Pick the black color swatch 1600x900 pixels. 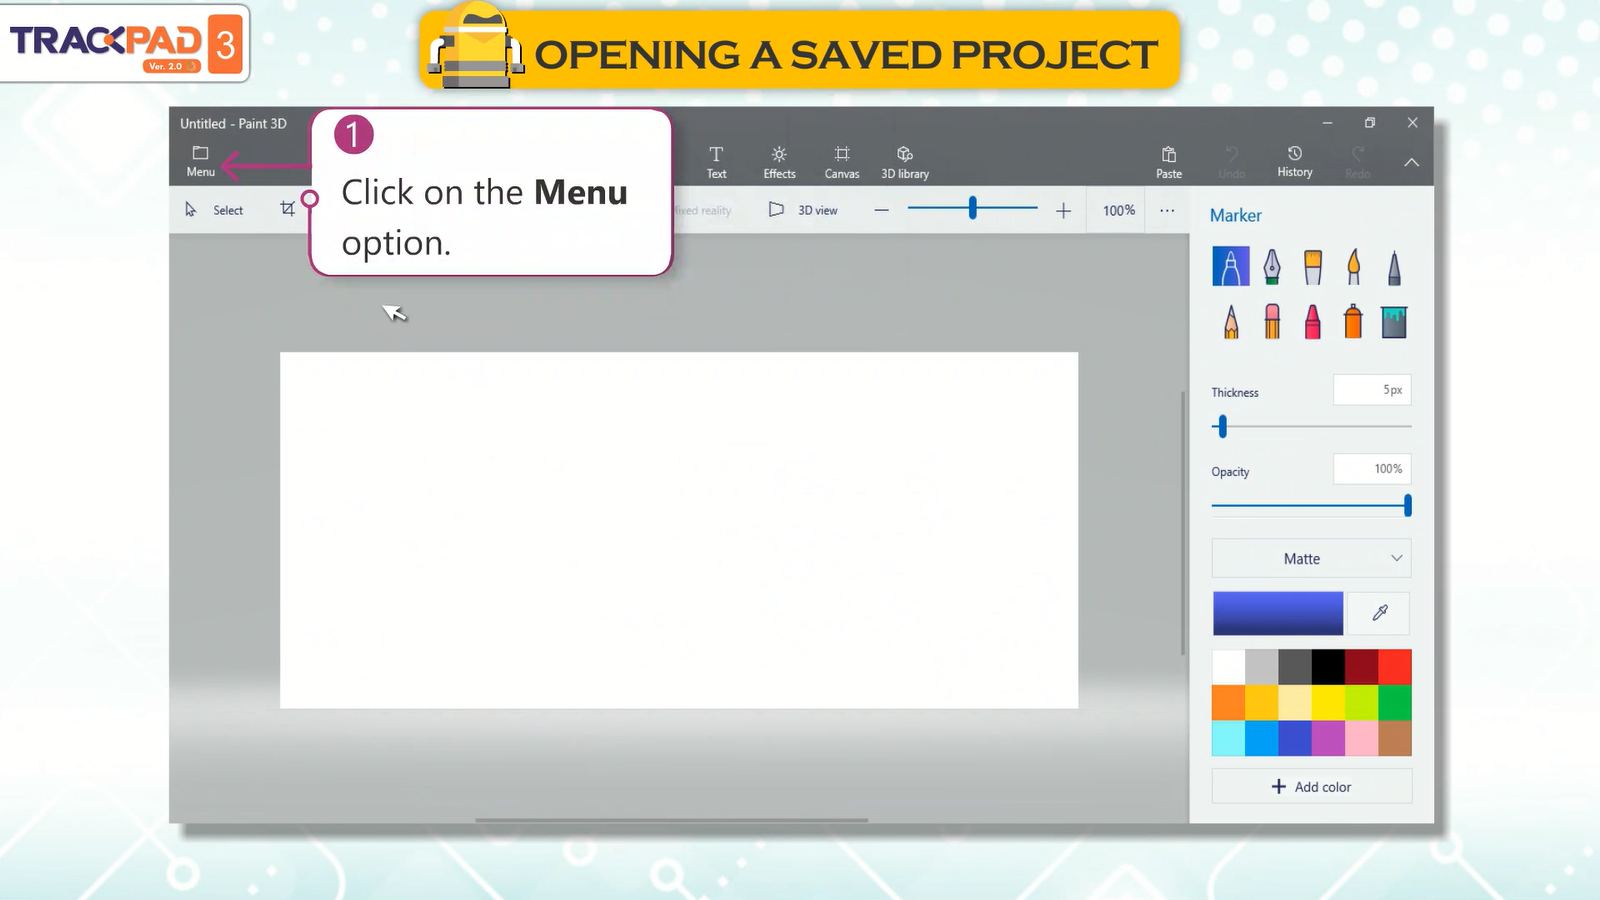tap(1328, 666)
